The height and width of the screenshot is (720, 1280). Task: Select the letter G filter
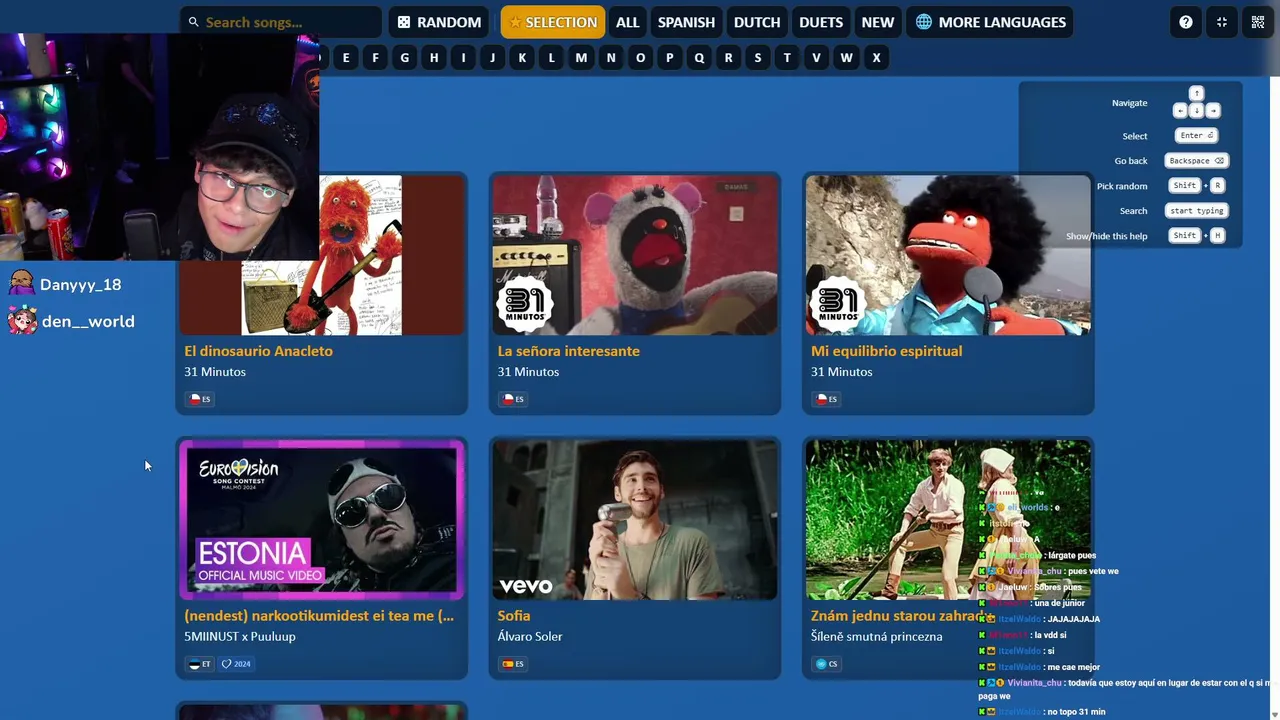405,58
